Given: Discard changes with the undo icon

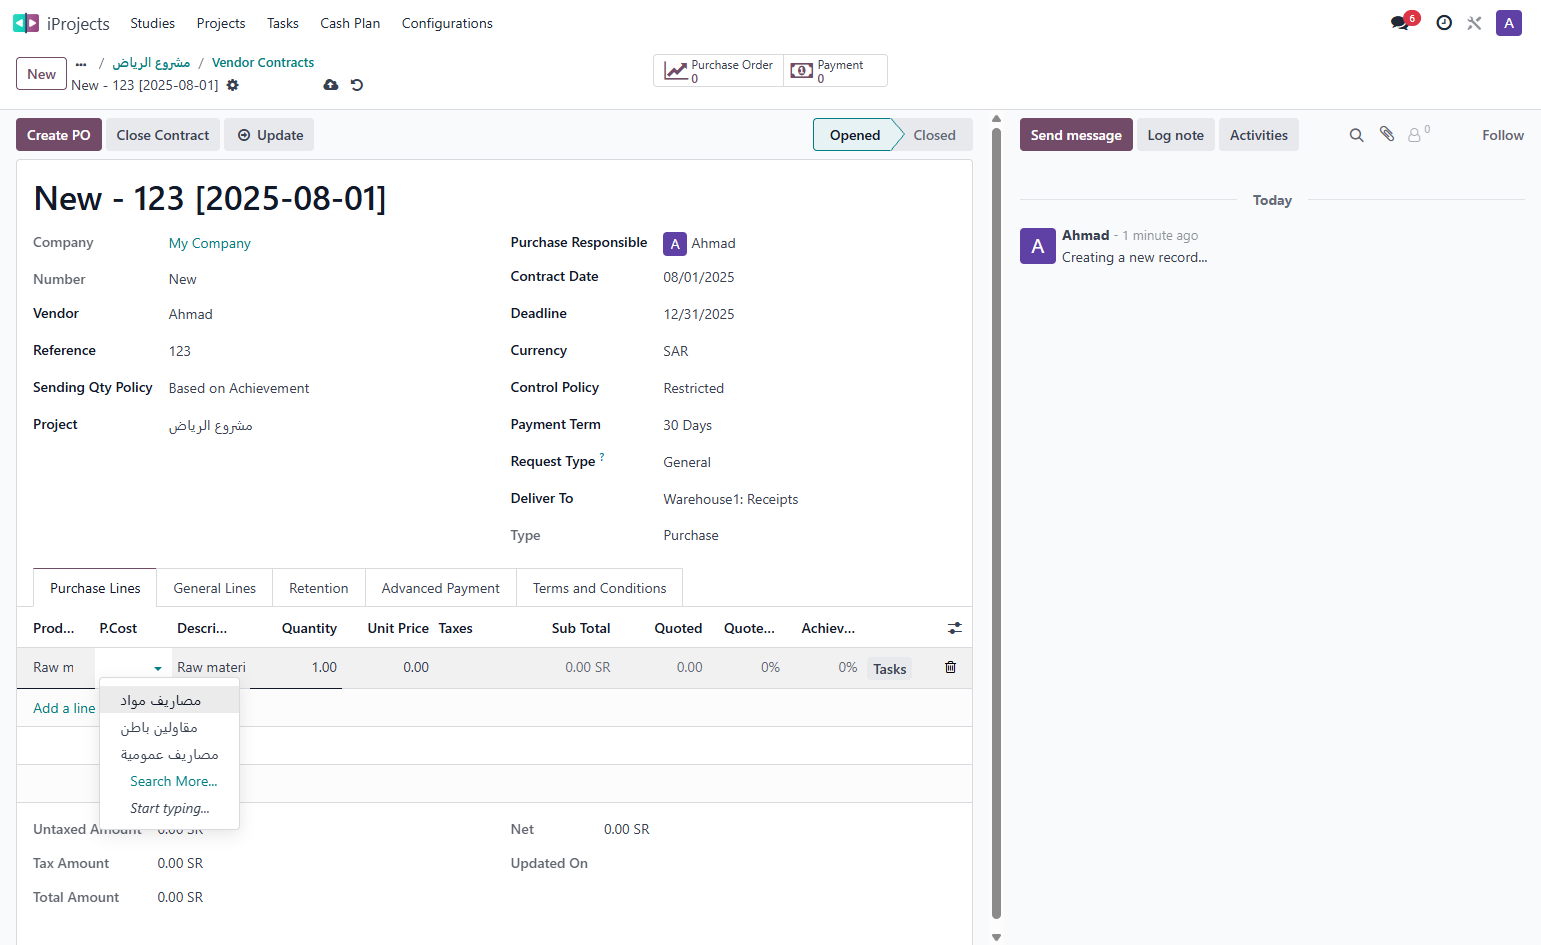Looking at the screenshot, I should 357,85.
